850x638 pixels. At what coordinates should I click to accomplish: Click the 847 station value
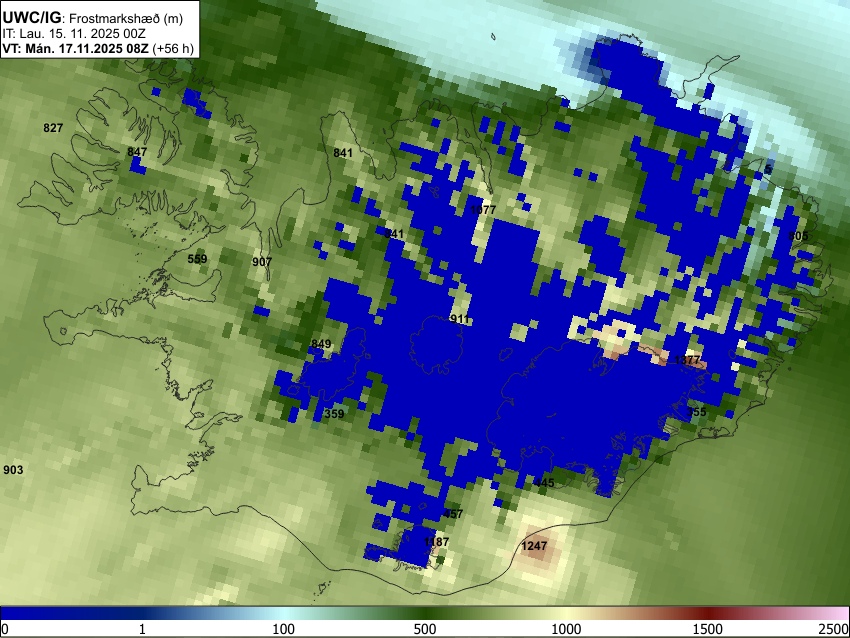137,151
